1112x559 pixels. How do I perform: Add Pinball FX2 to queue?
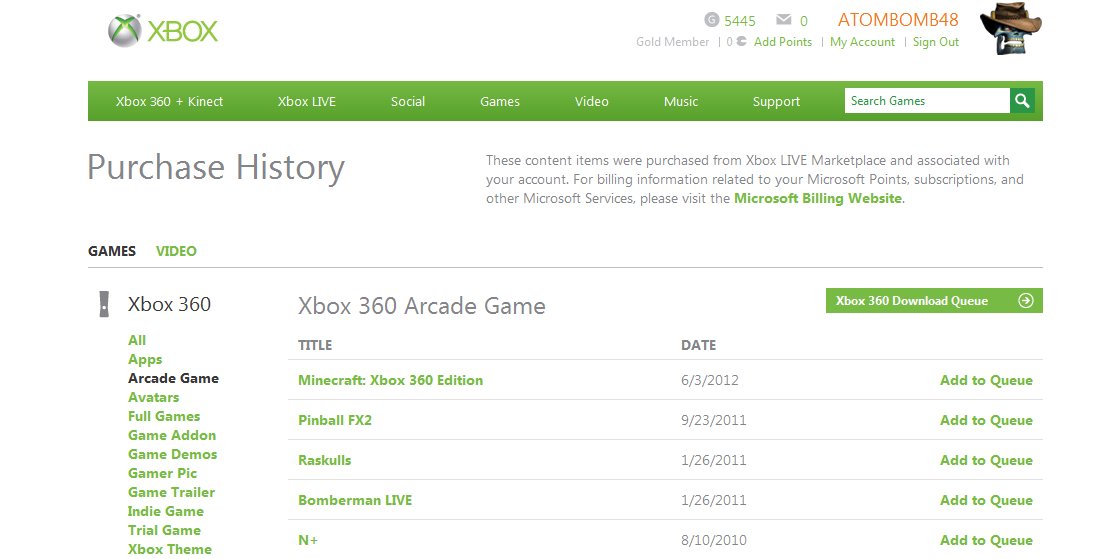click(986, 420)
